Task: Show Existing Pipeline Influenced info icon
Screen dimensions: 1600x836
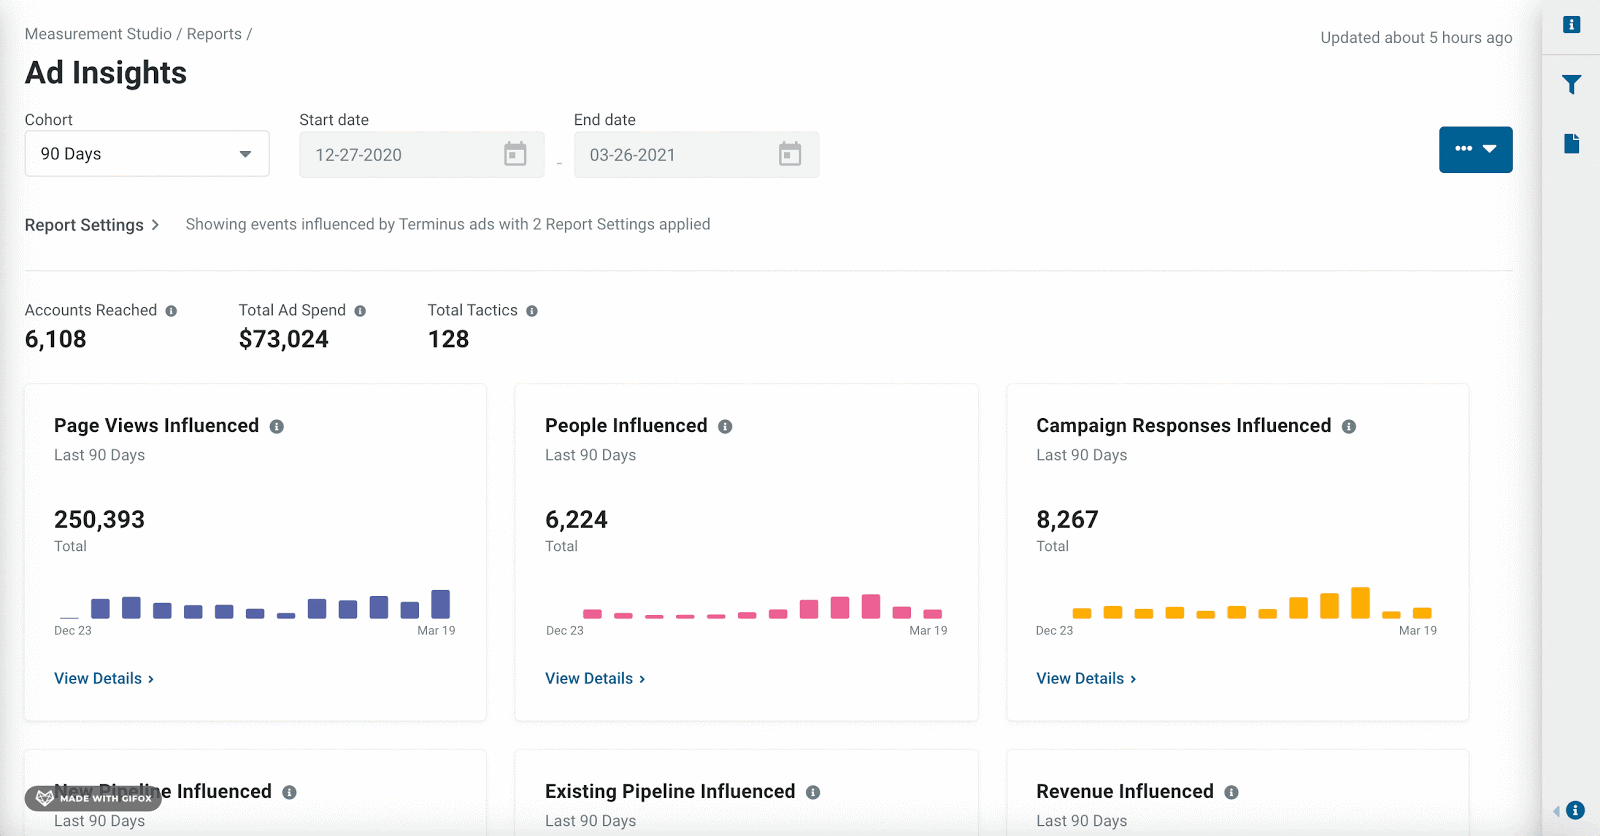Action: (813, 792)
